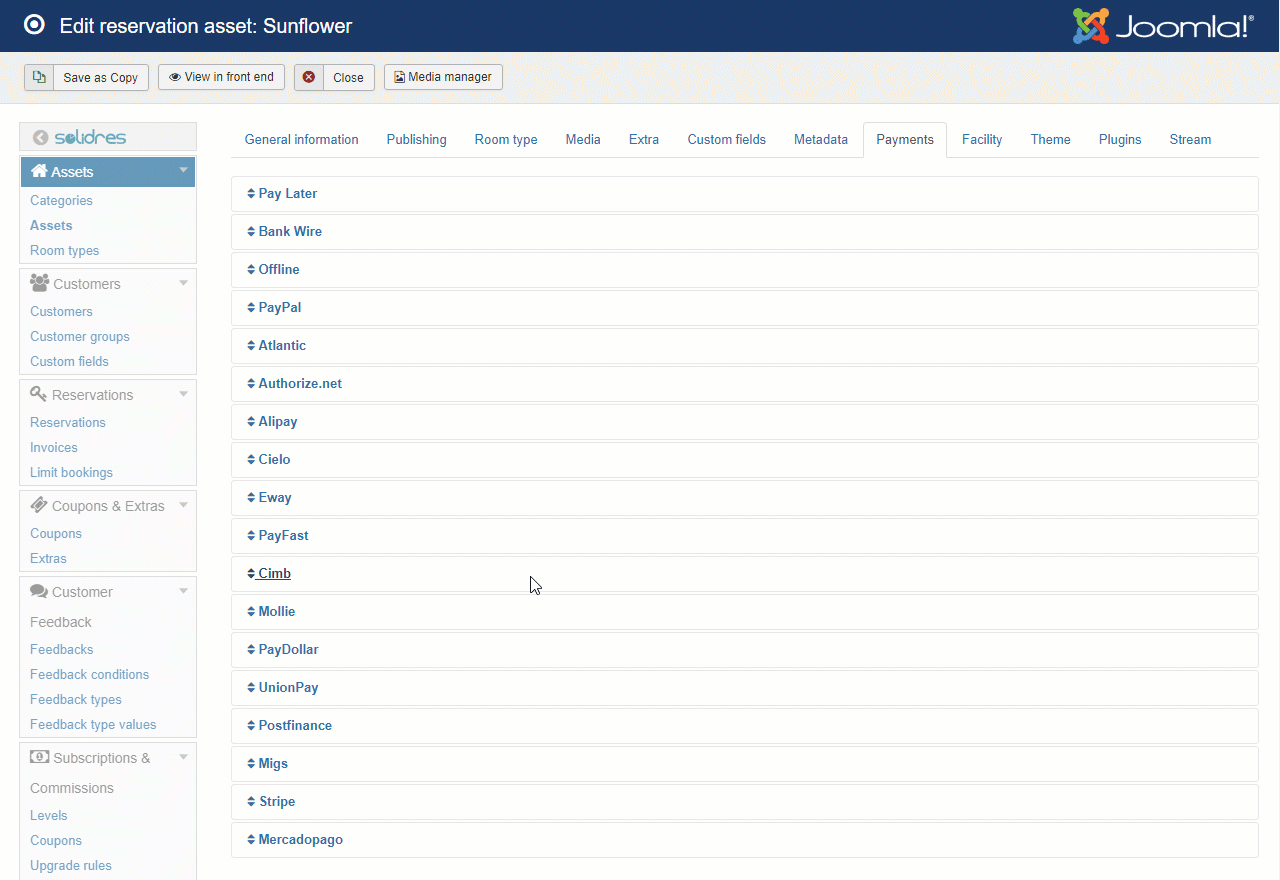Click the tag icon next to Coupons & Extras
Screen dimensions: 1280x880
[x=38, y=505]
